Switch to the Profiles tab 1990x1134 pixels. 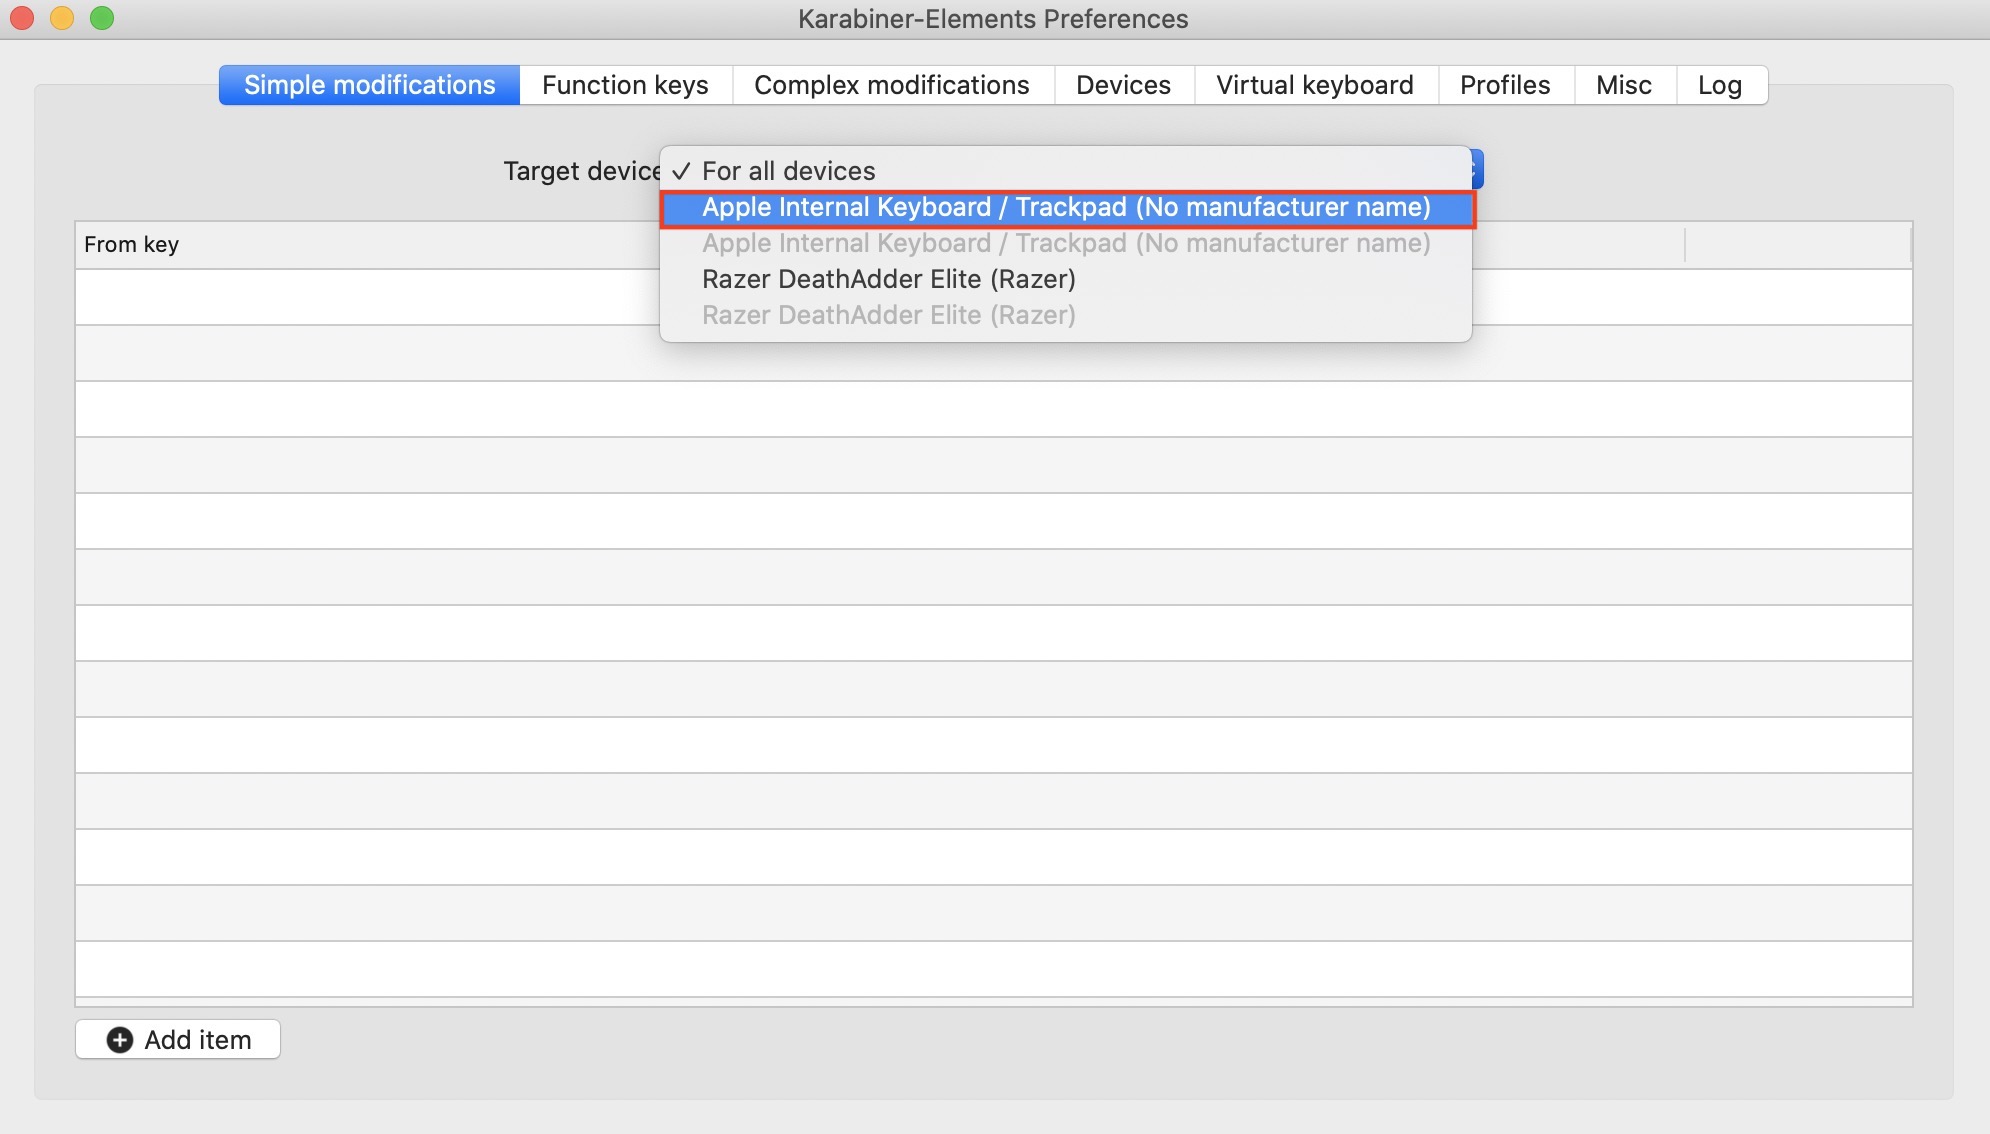(1504, 85)
